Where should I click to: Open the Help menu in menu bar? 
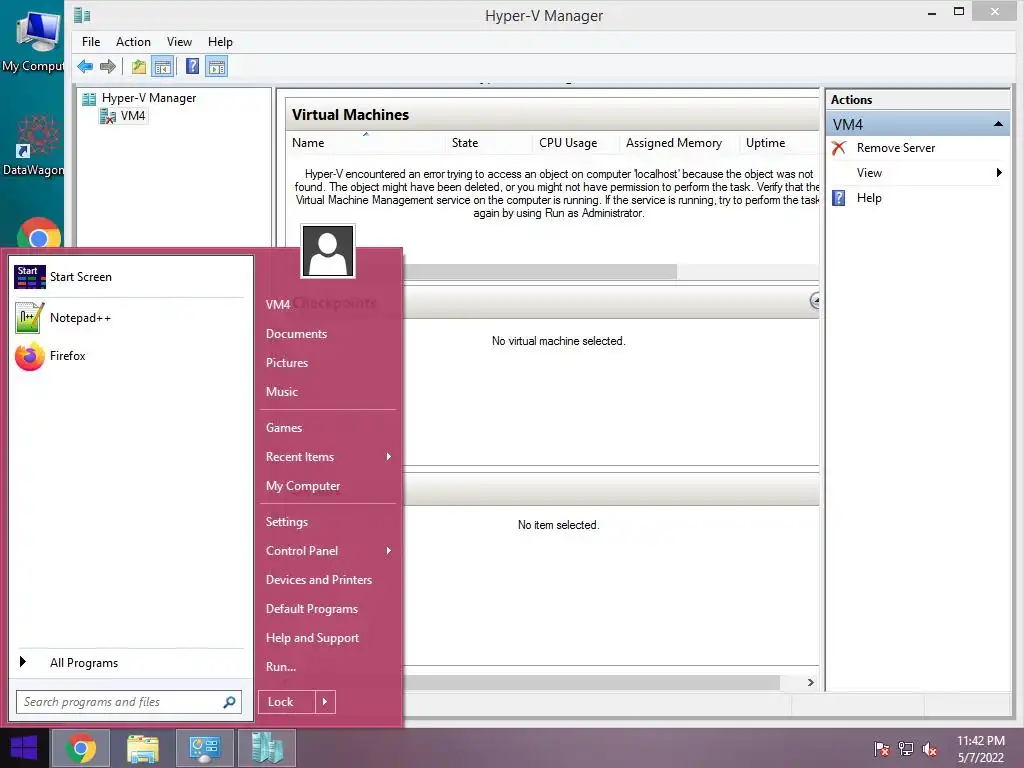(x=220, y=42)
